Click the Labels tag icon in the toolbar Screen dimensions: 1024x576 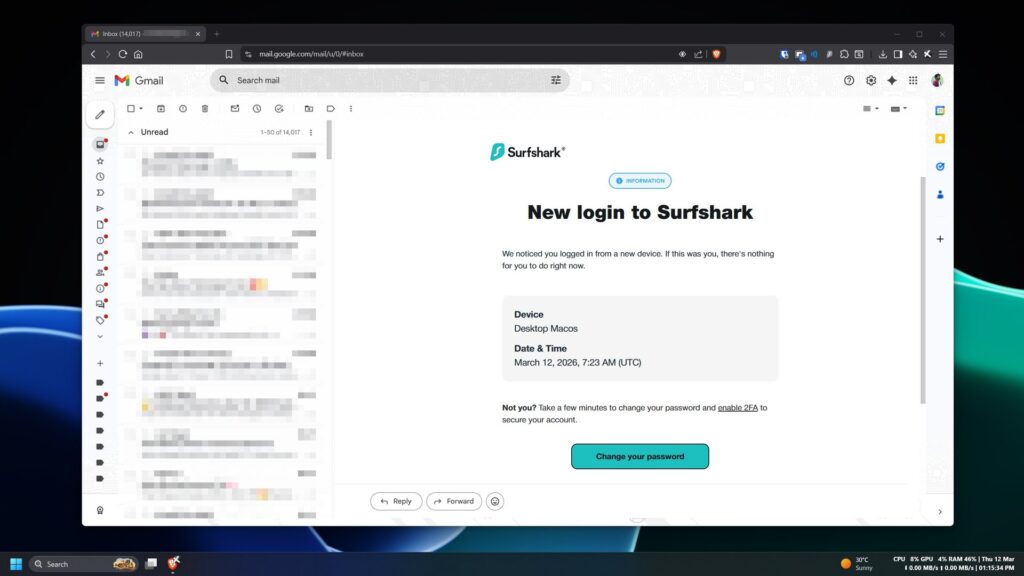[331, 108]
